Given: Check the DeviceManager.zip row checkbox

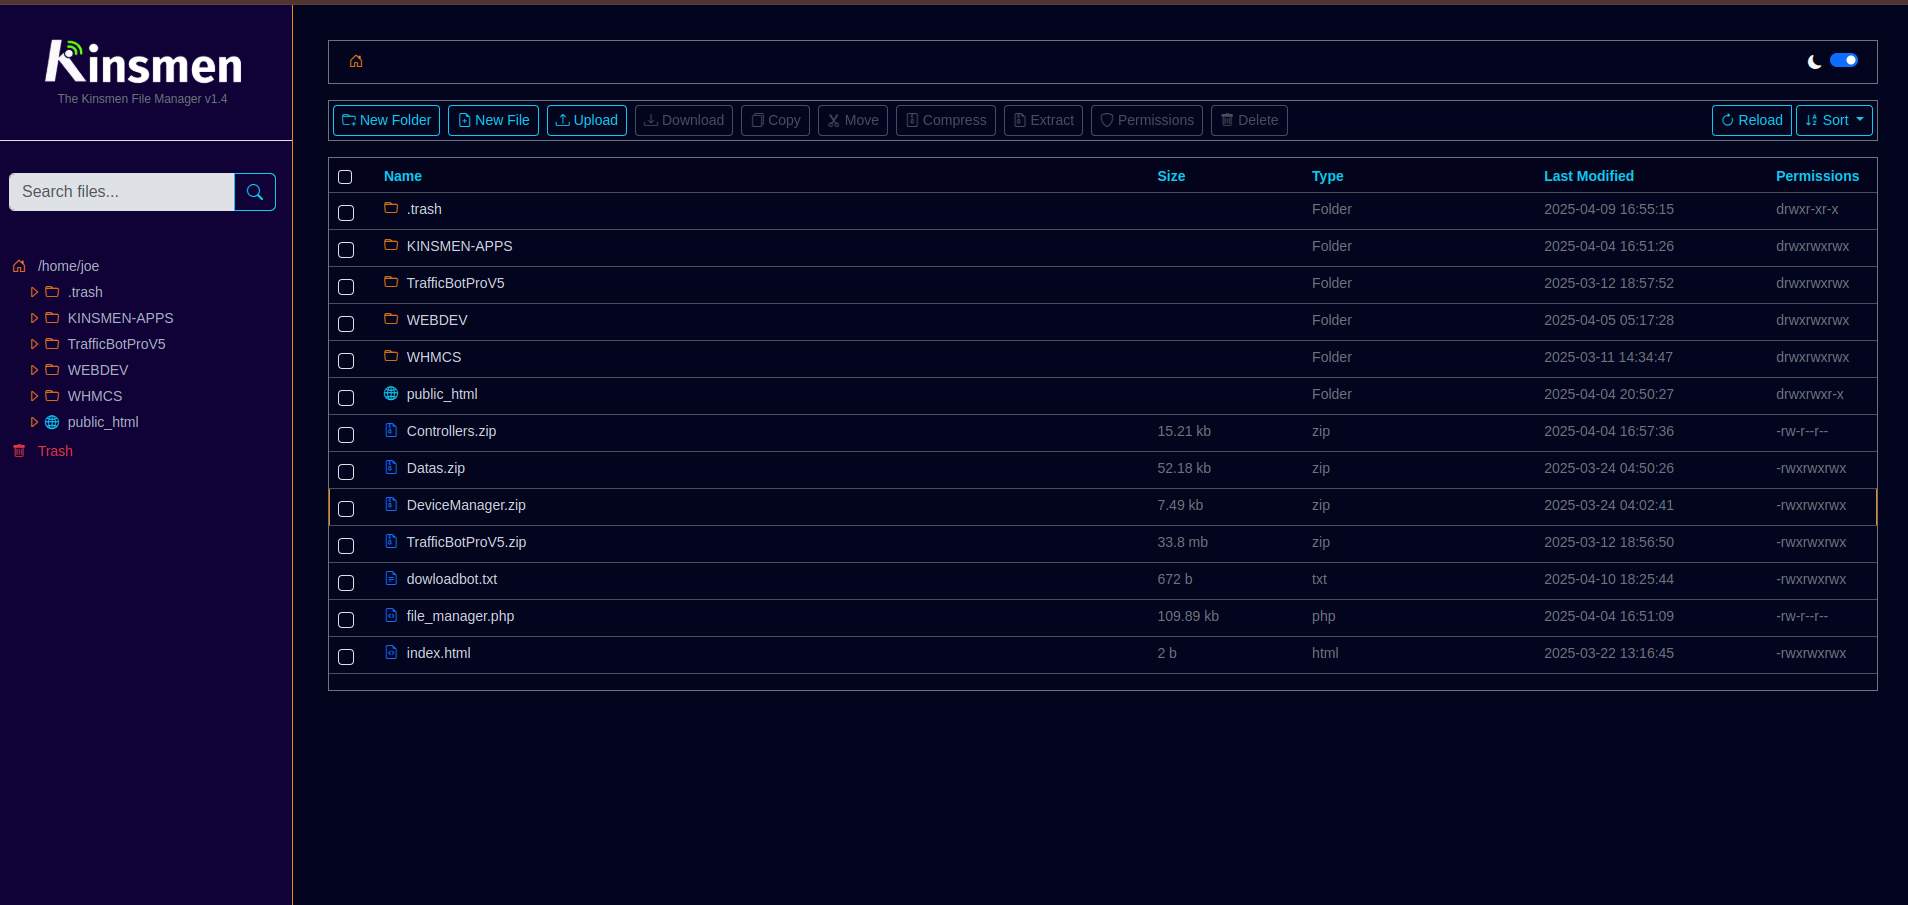Looking at the screenshot, I should pos(346,509).
